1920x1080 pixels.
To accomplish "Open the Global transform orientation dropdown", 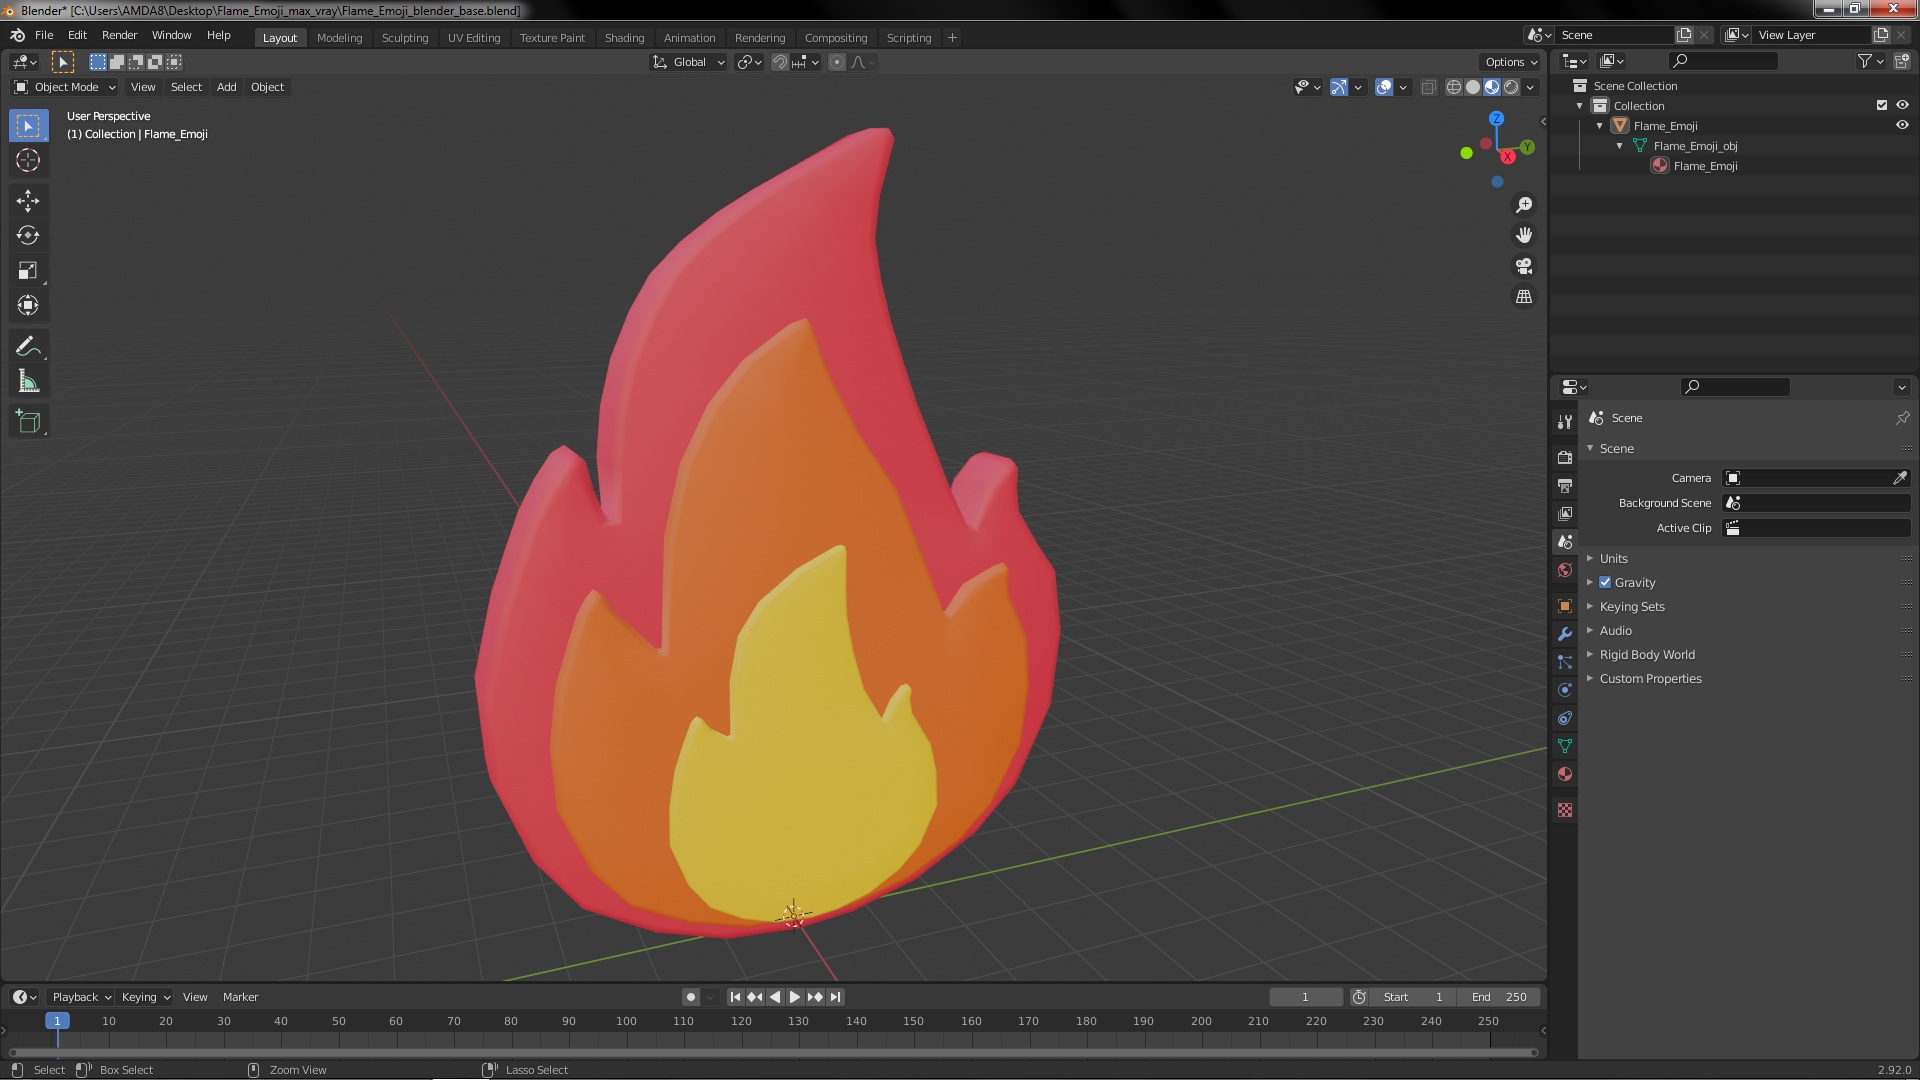I will pos(689,62).
